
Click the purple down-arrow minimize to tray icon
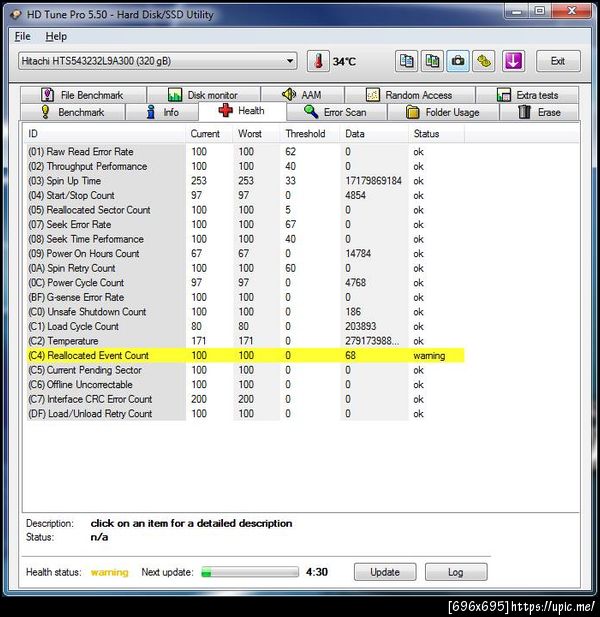tap(513, 61)
